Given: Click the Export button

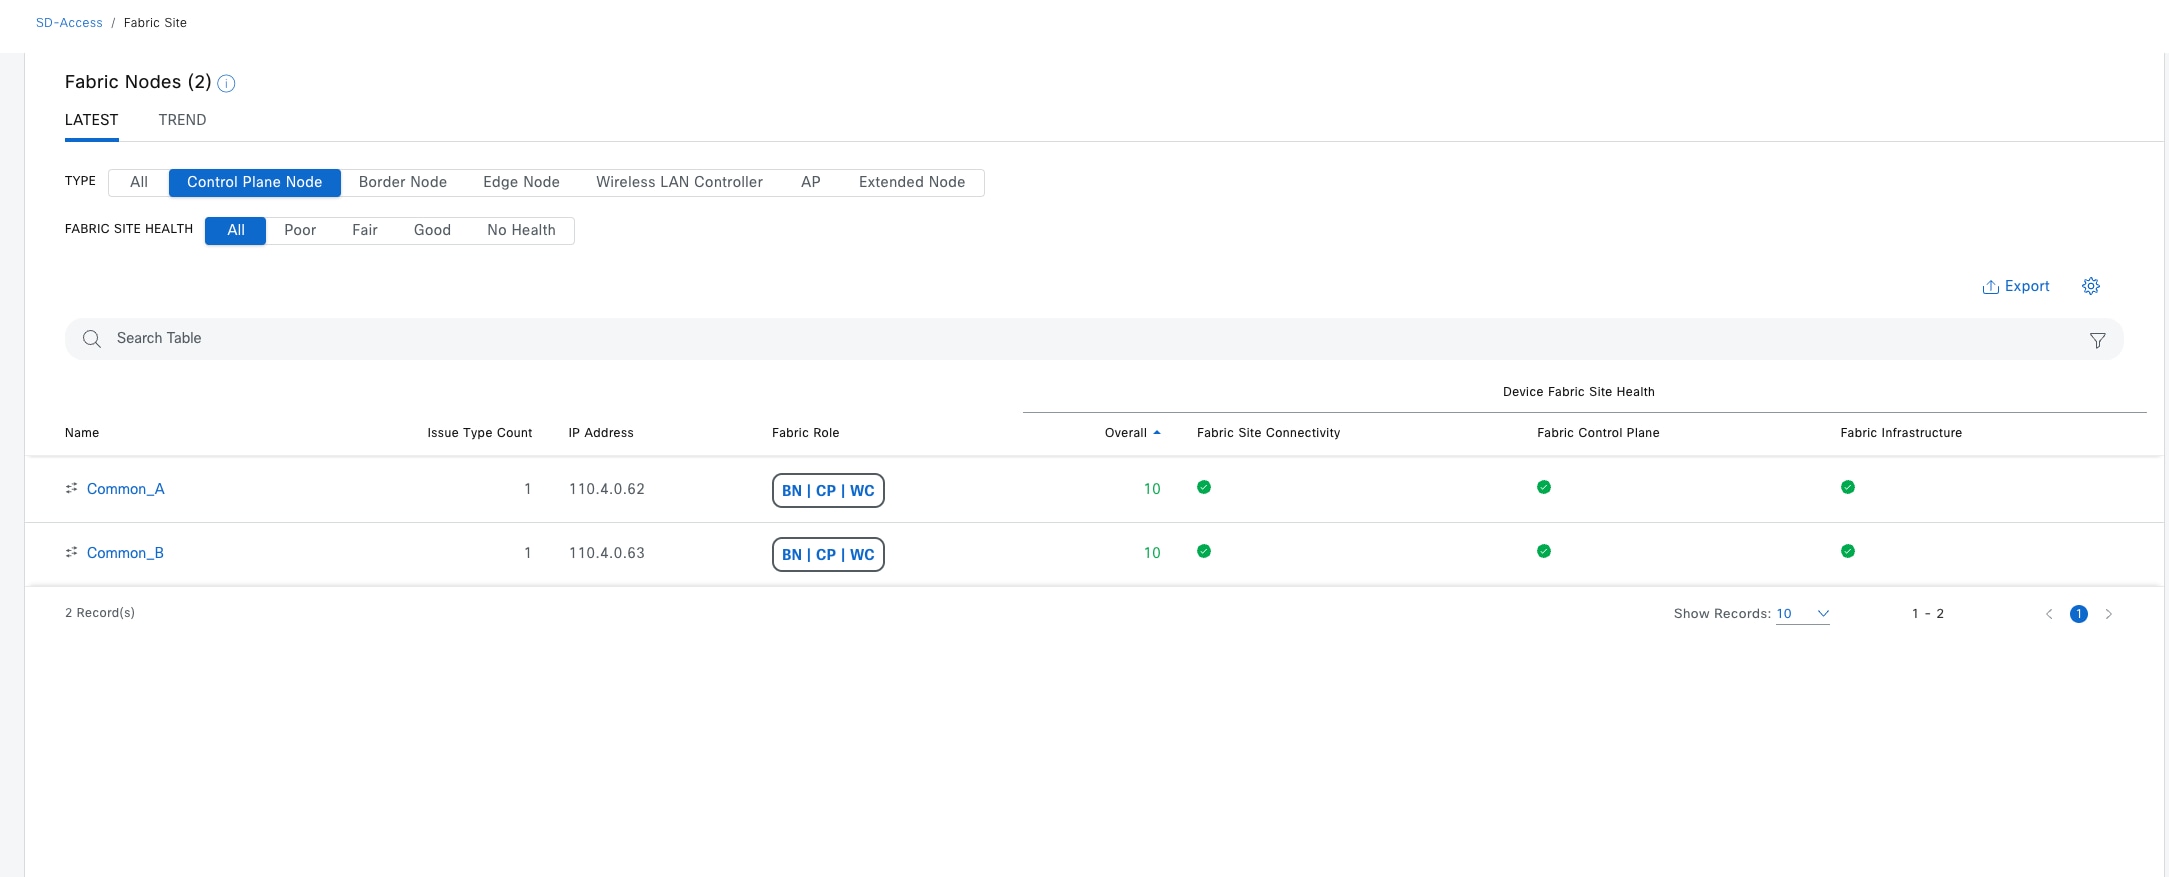Looking at the screenshot, I should (x=2015, y=286).
